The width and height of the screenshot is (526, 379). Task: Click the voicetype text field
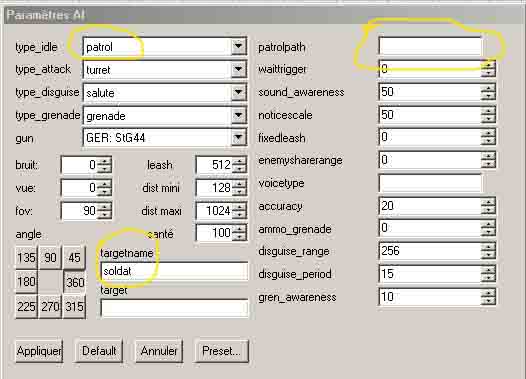[x=430, y=183]
